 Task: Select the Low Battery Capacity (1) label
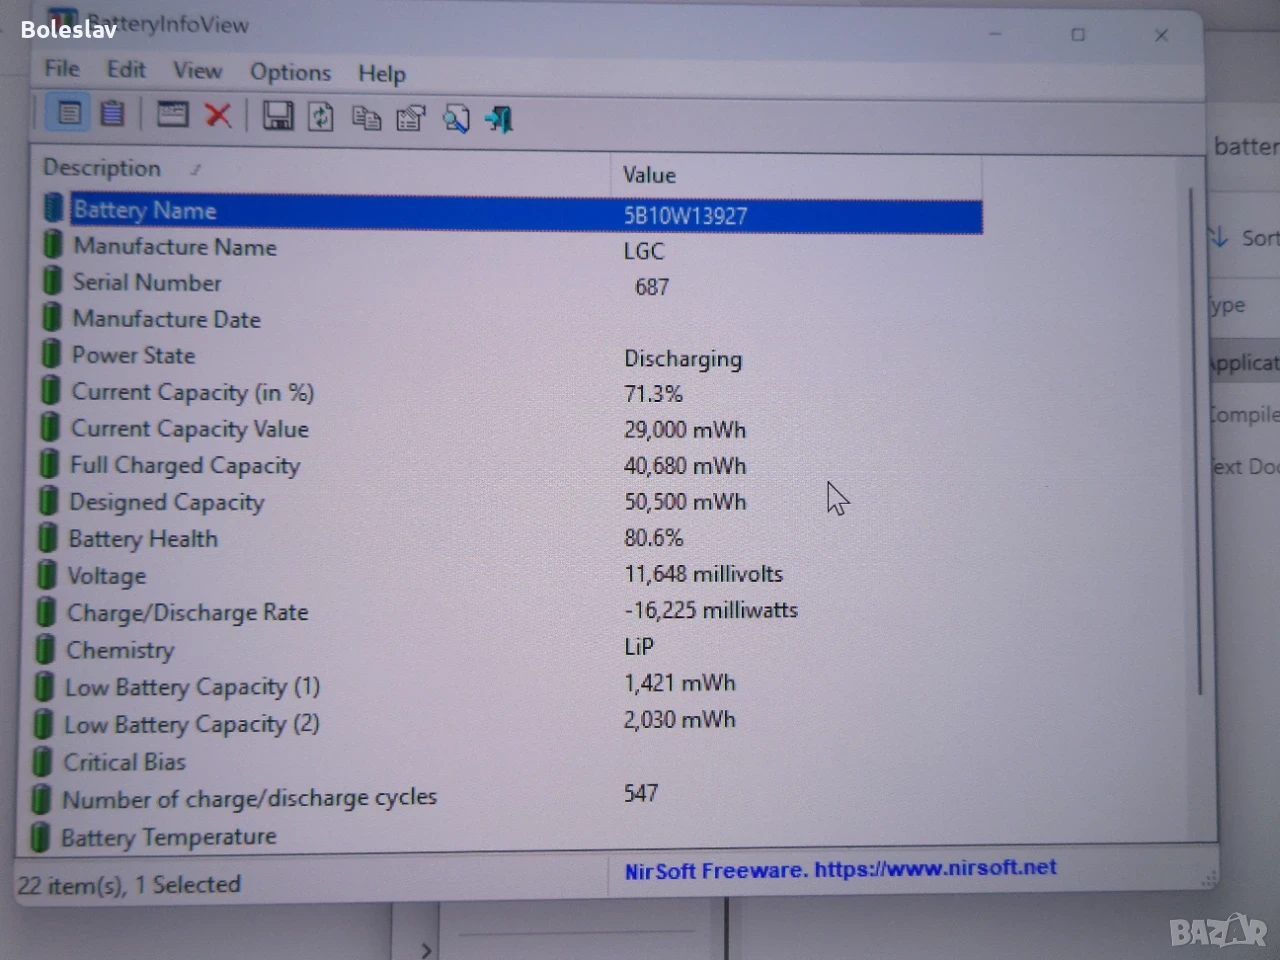192,687
